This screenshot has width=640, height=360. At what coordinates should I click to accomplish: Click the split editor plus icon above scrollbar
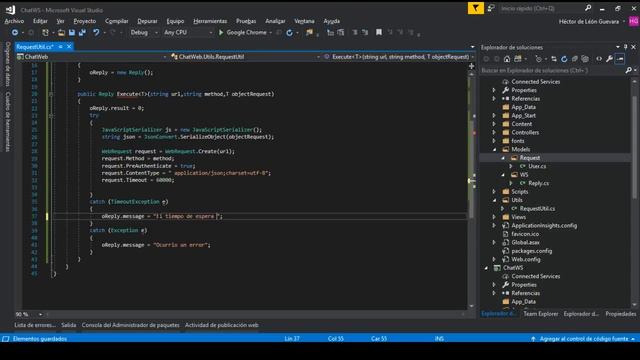[x=471, y=65]
